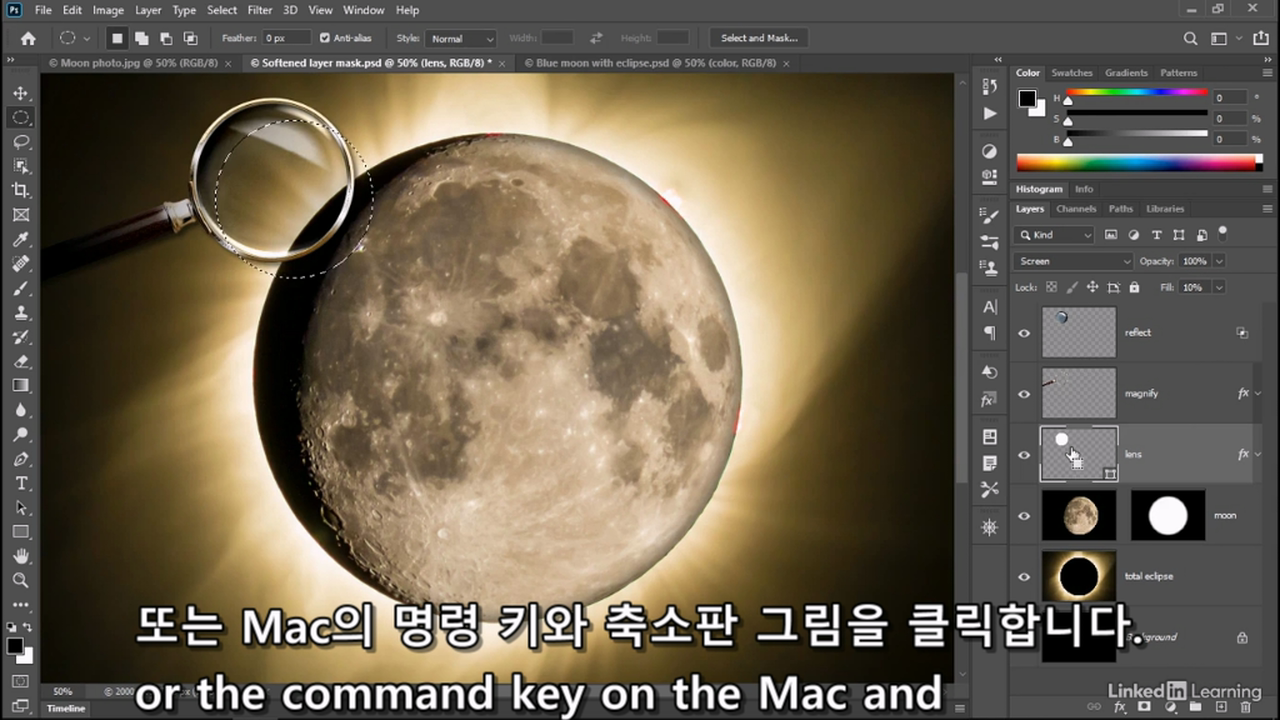Open the tool preset picker arrow
This screenshot has width=1280, height=720.
[86, 39]
